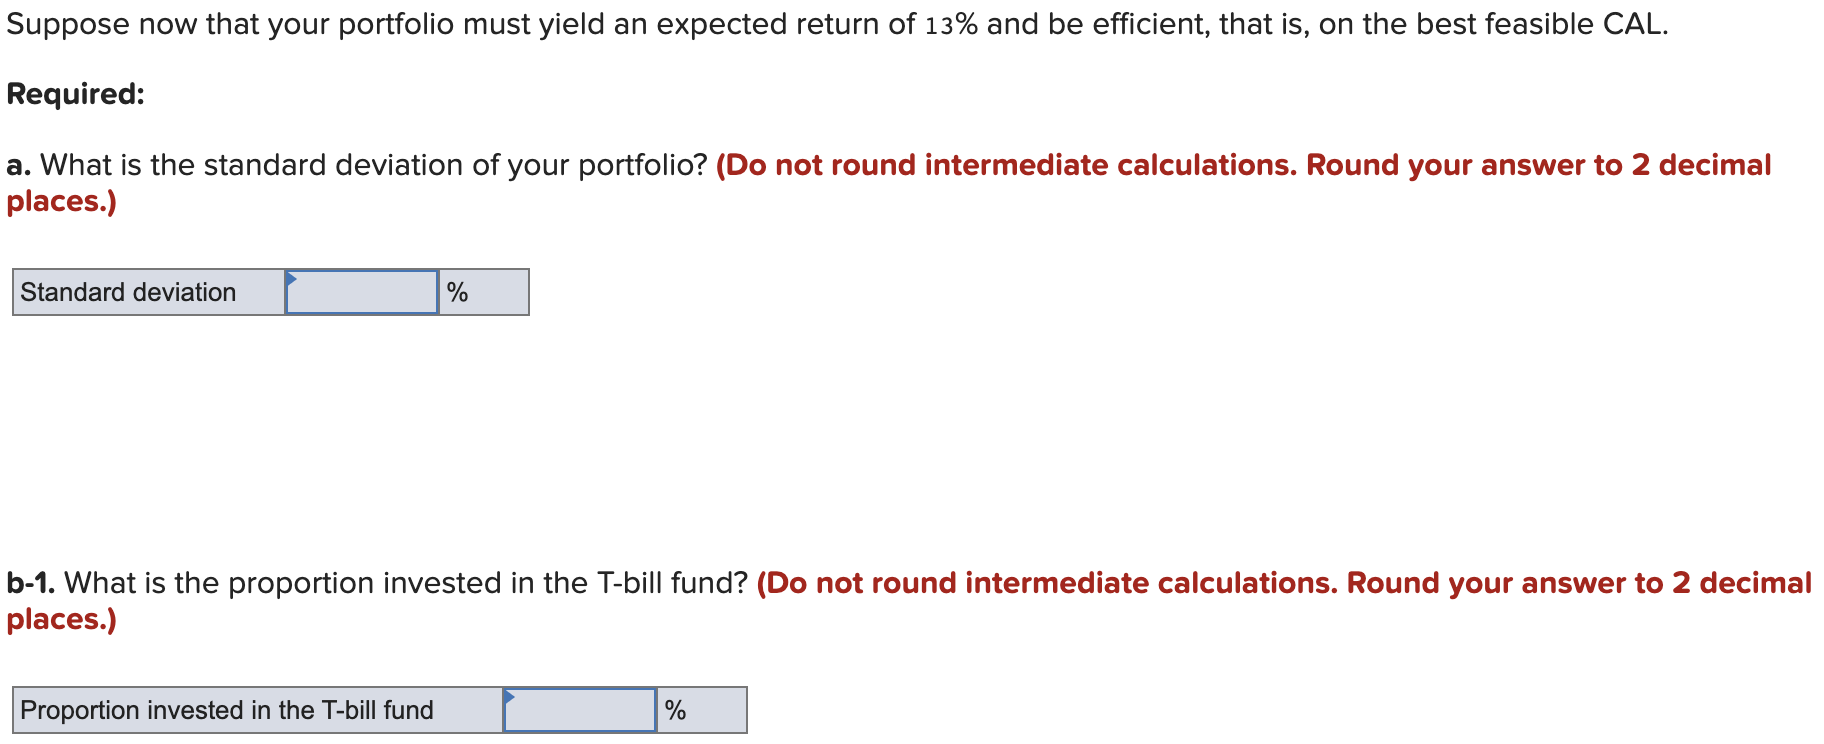This screenshot has height=744, width=1824.
Task: Select the question a text
Action: pyautogui.click(x=355, y=165)
